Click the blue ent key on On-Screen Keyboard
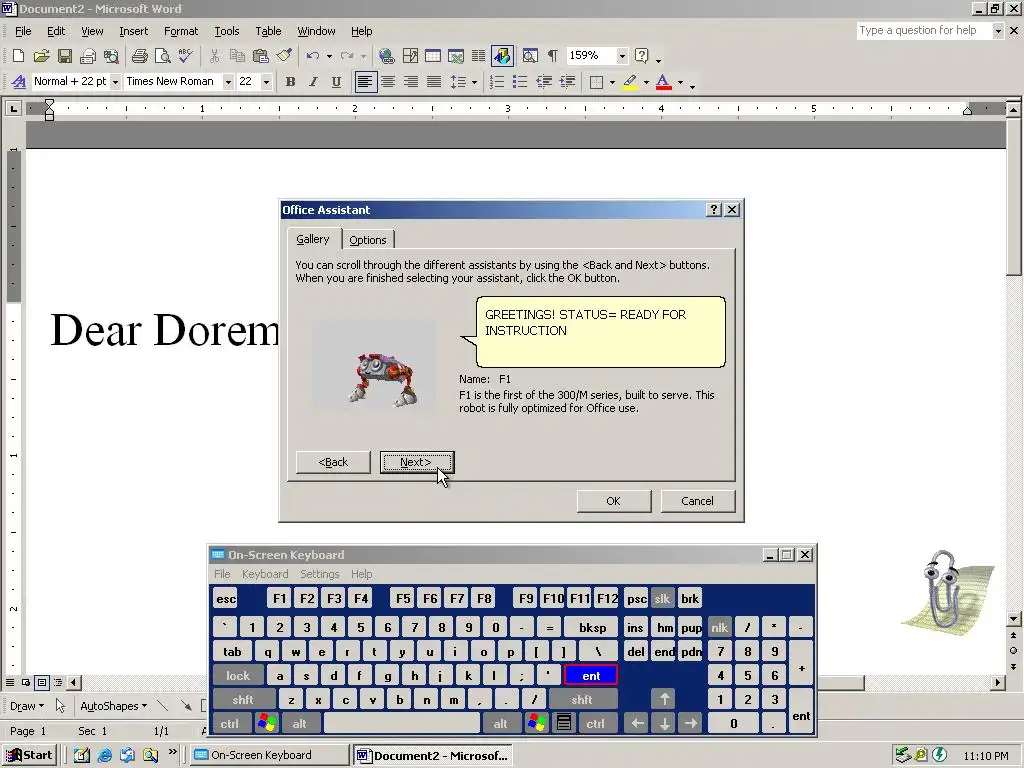 [591, 676]
